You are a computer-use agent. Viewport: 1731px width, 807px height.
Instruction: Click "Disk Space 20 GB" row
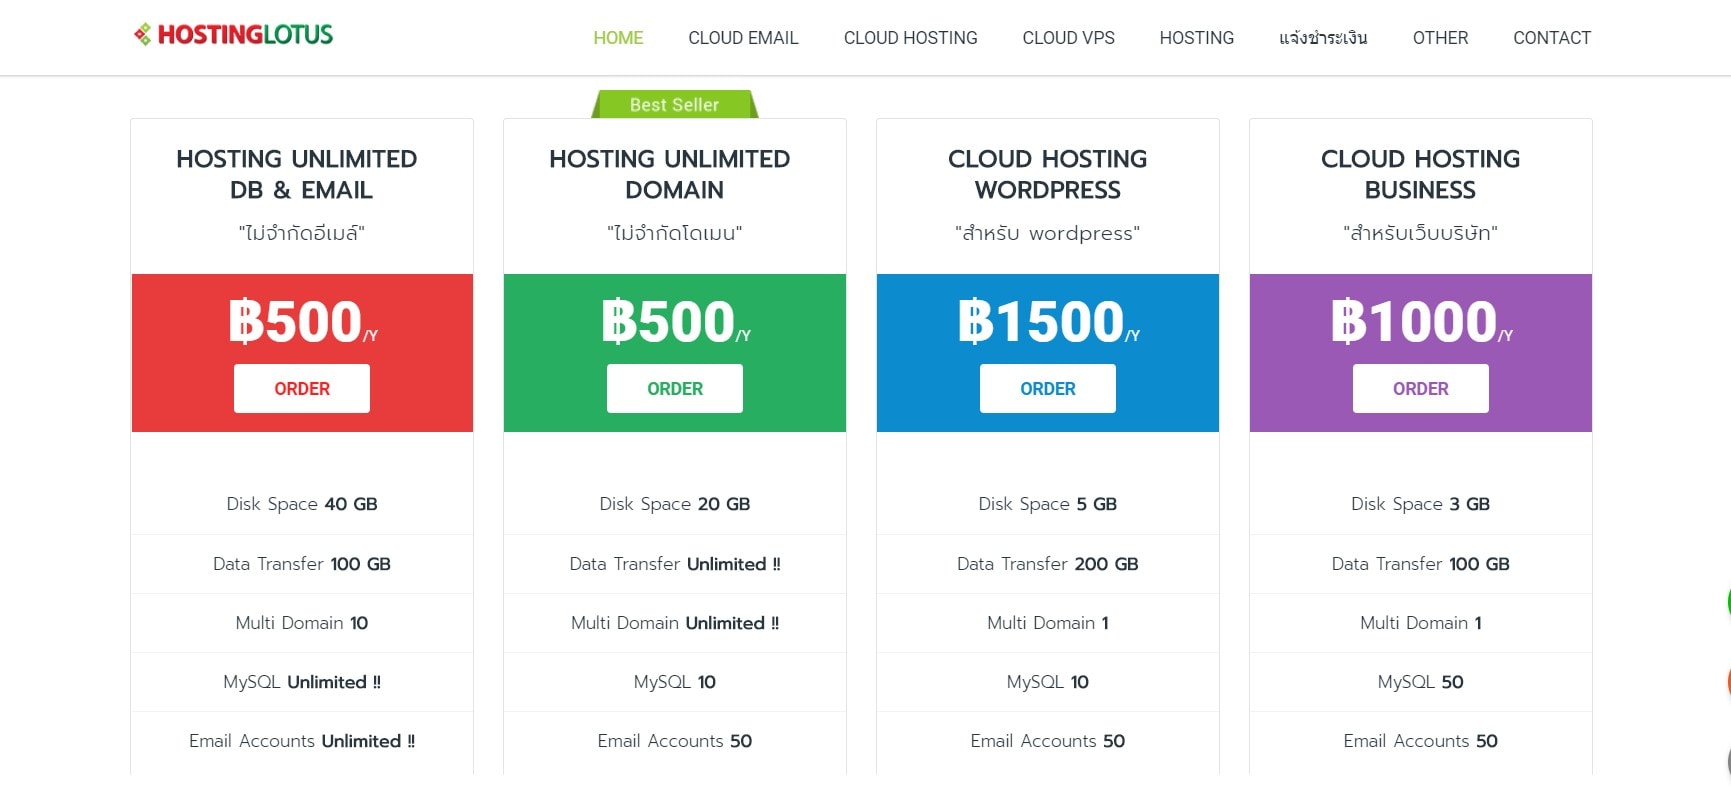[675, 504]
